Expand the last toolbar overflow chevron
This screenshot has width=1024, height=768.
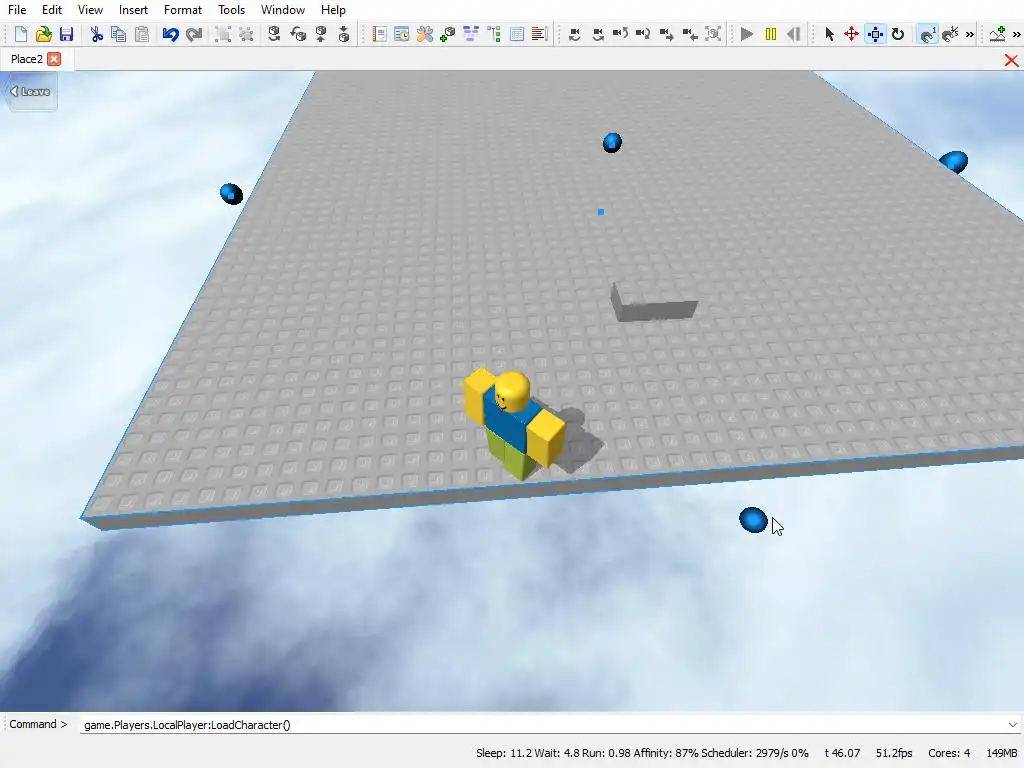tap(1016, 34)
